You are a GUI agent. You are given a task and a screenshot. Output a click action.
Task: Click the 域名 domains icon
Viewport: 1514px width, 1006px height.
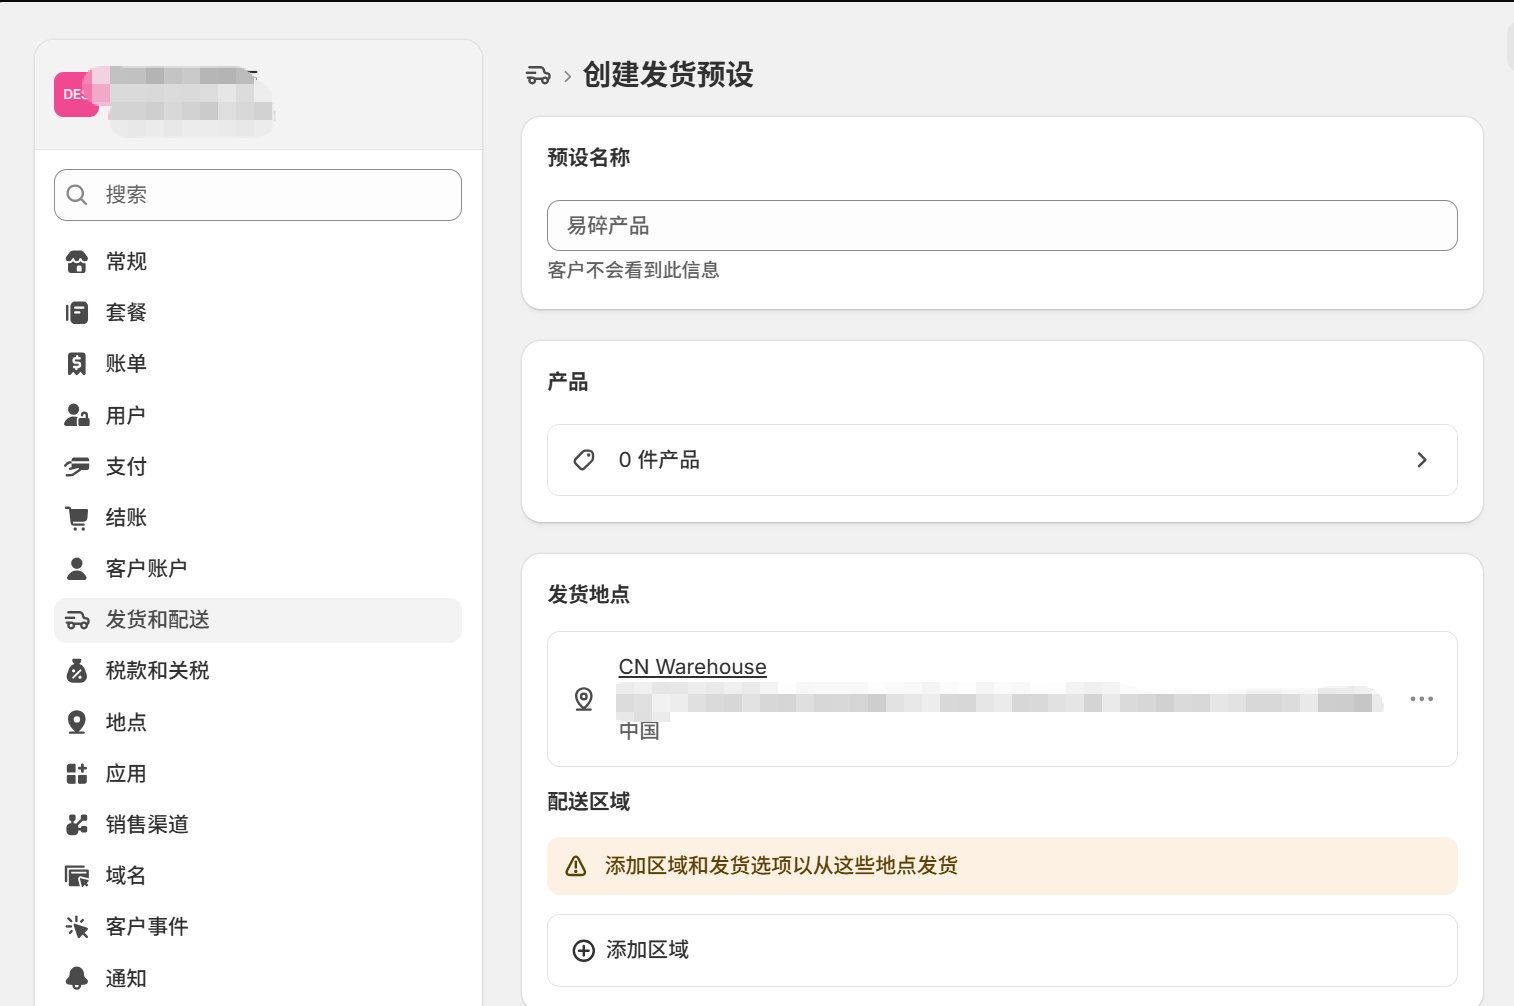[77, 876]
